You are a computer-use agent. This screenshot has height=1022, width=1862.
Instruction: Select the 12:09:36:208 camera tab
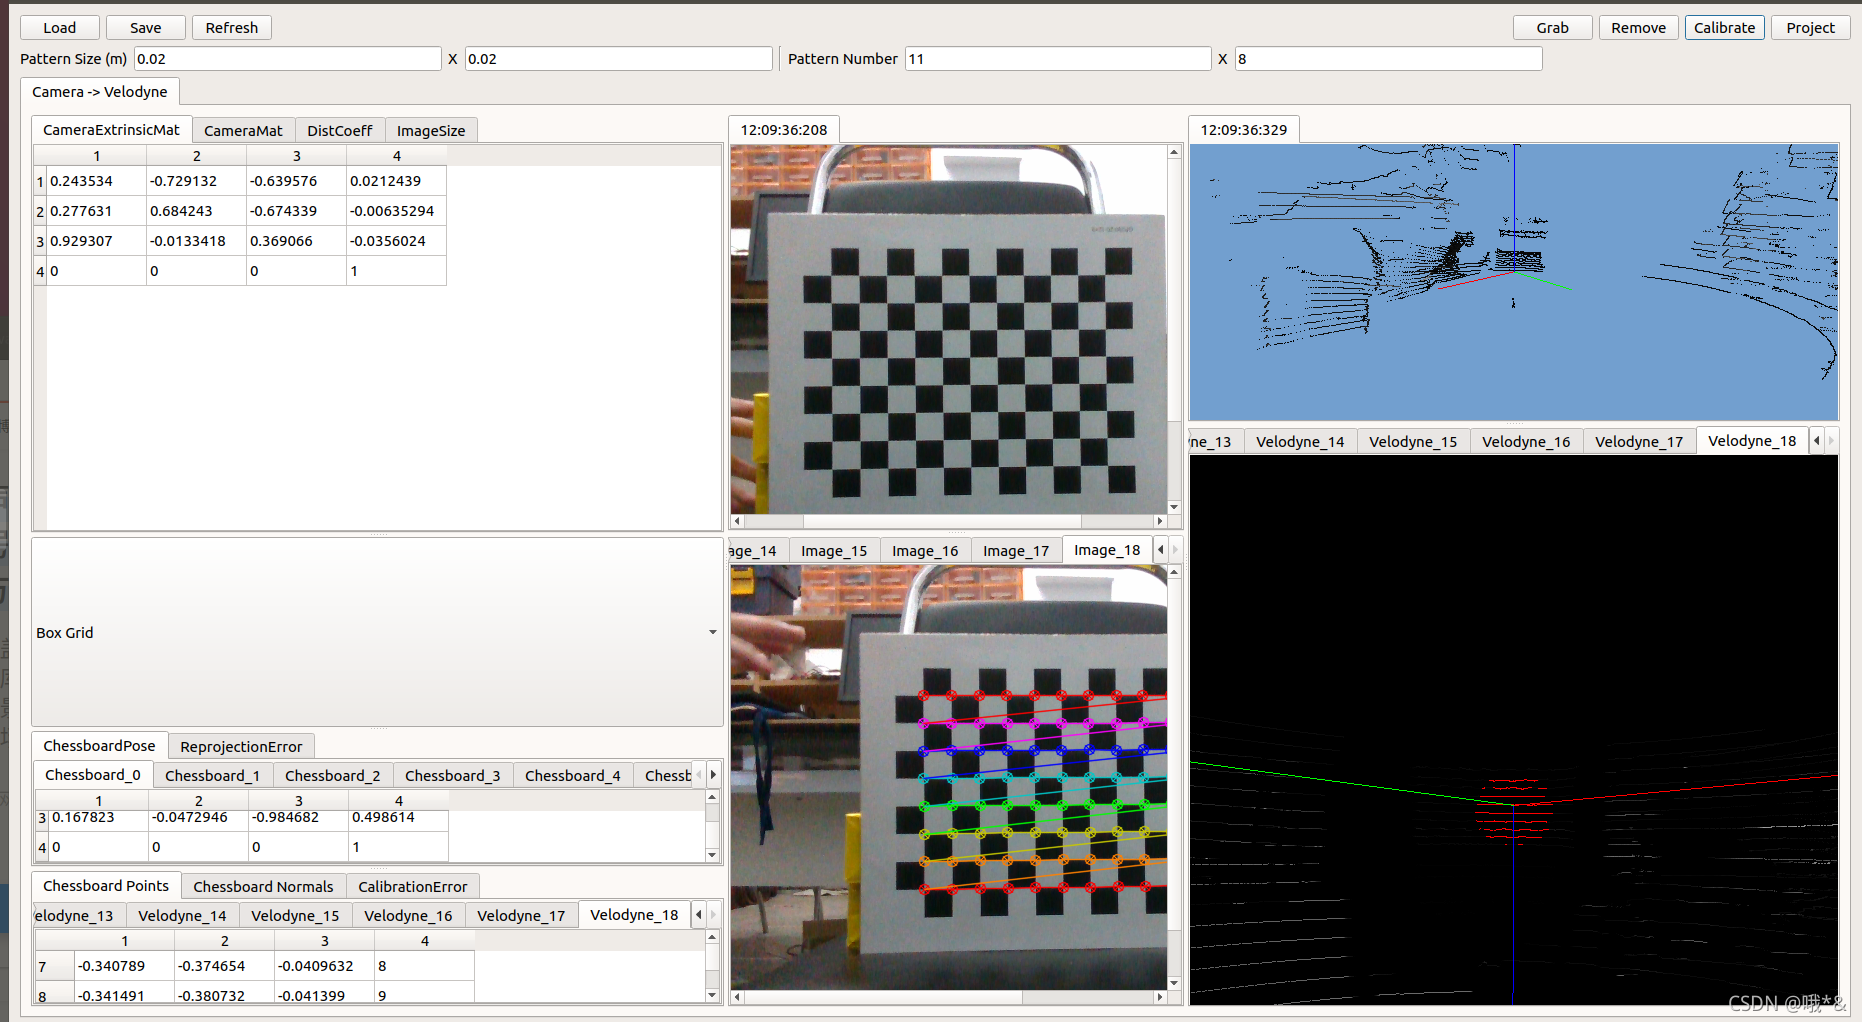(x=784, y=130)
